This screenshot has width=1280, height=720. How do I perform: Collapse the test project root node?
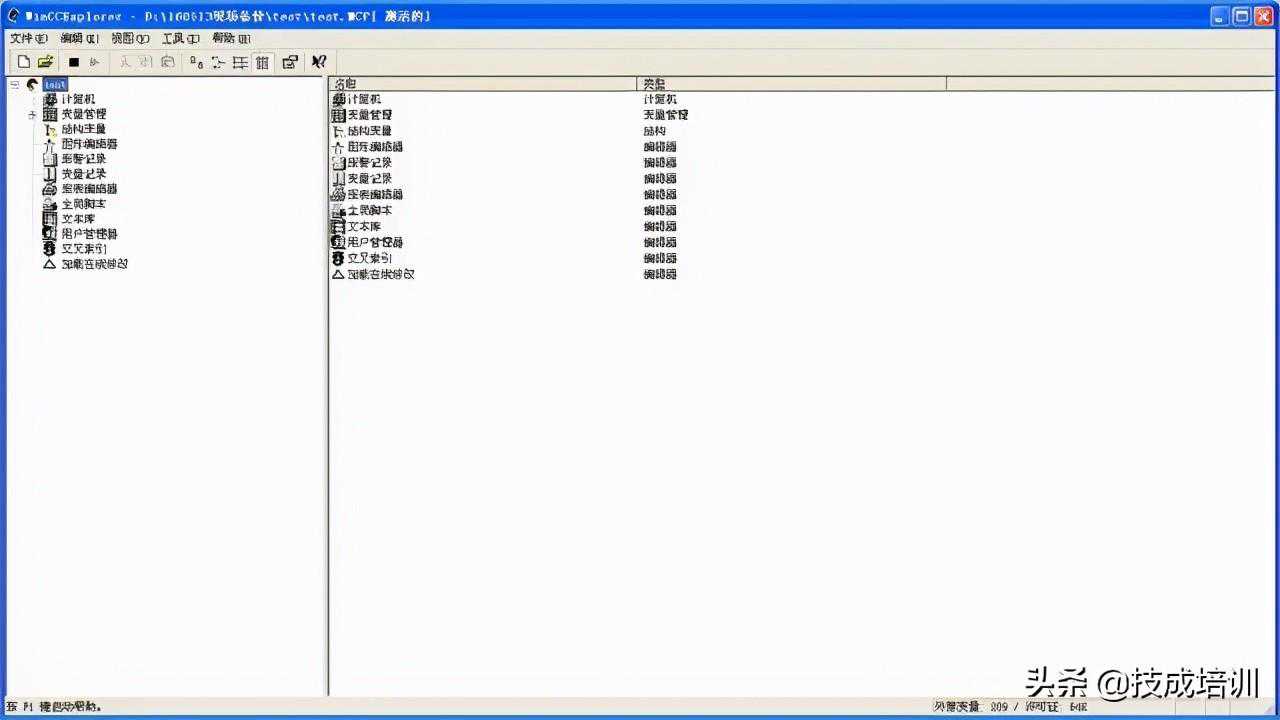pos(14,85)
